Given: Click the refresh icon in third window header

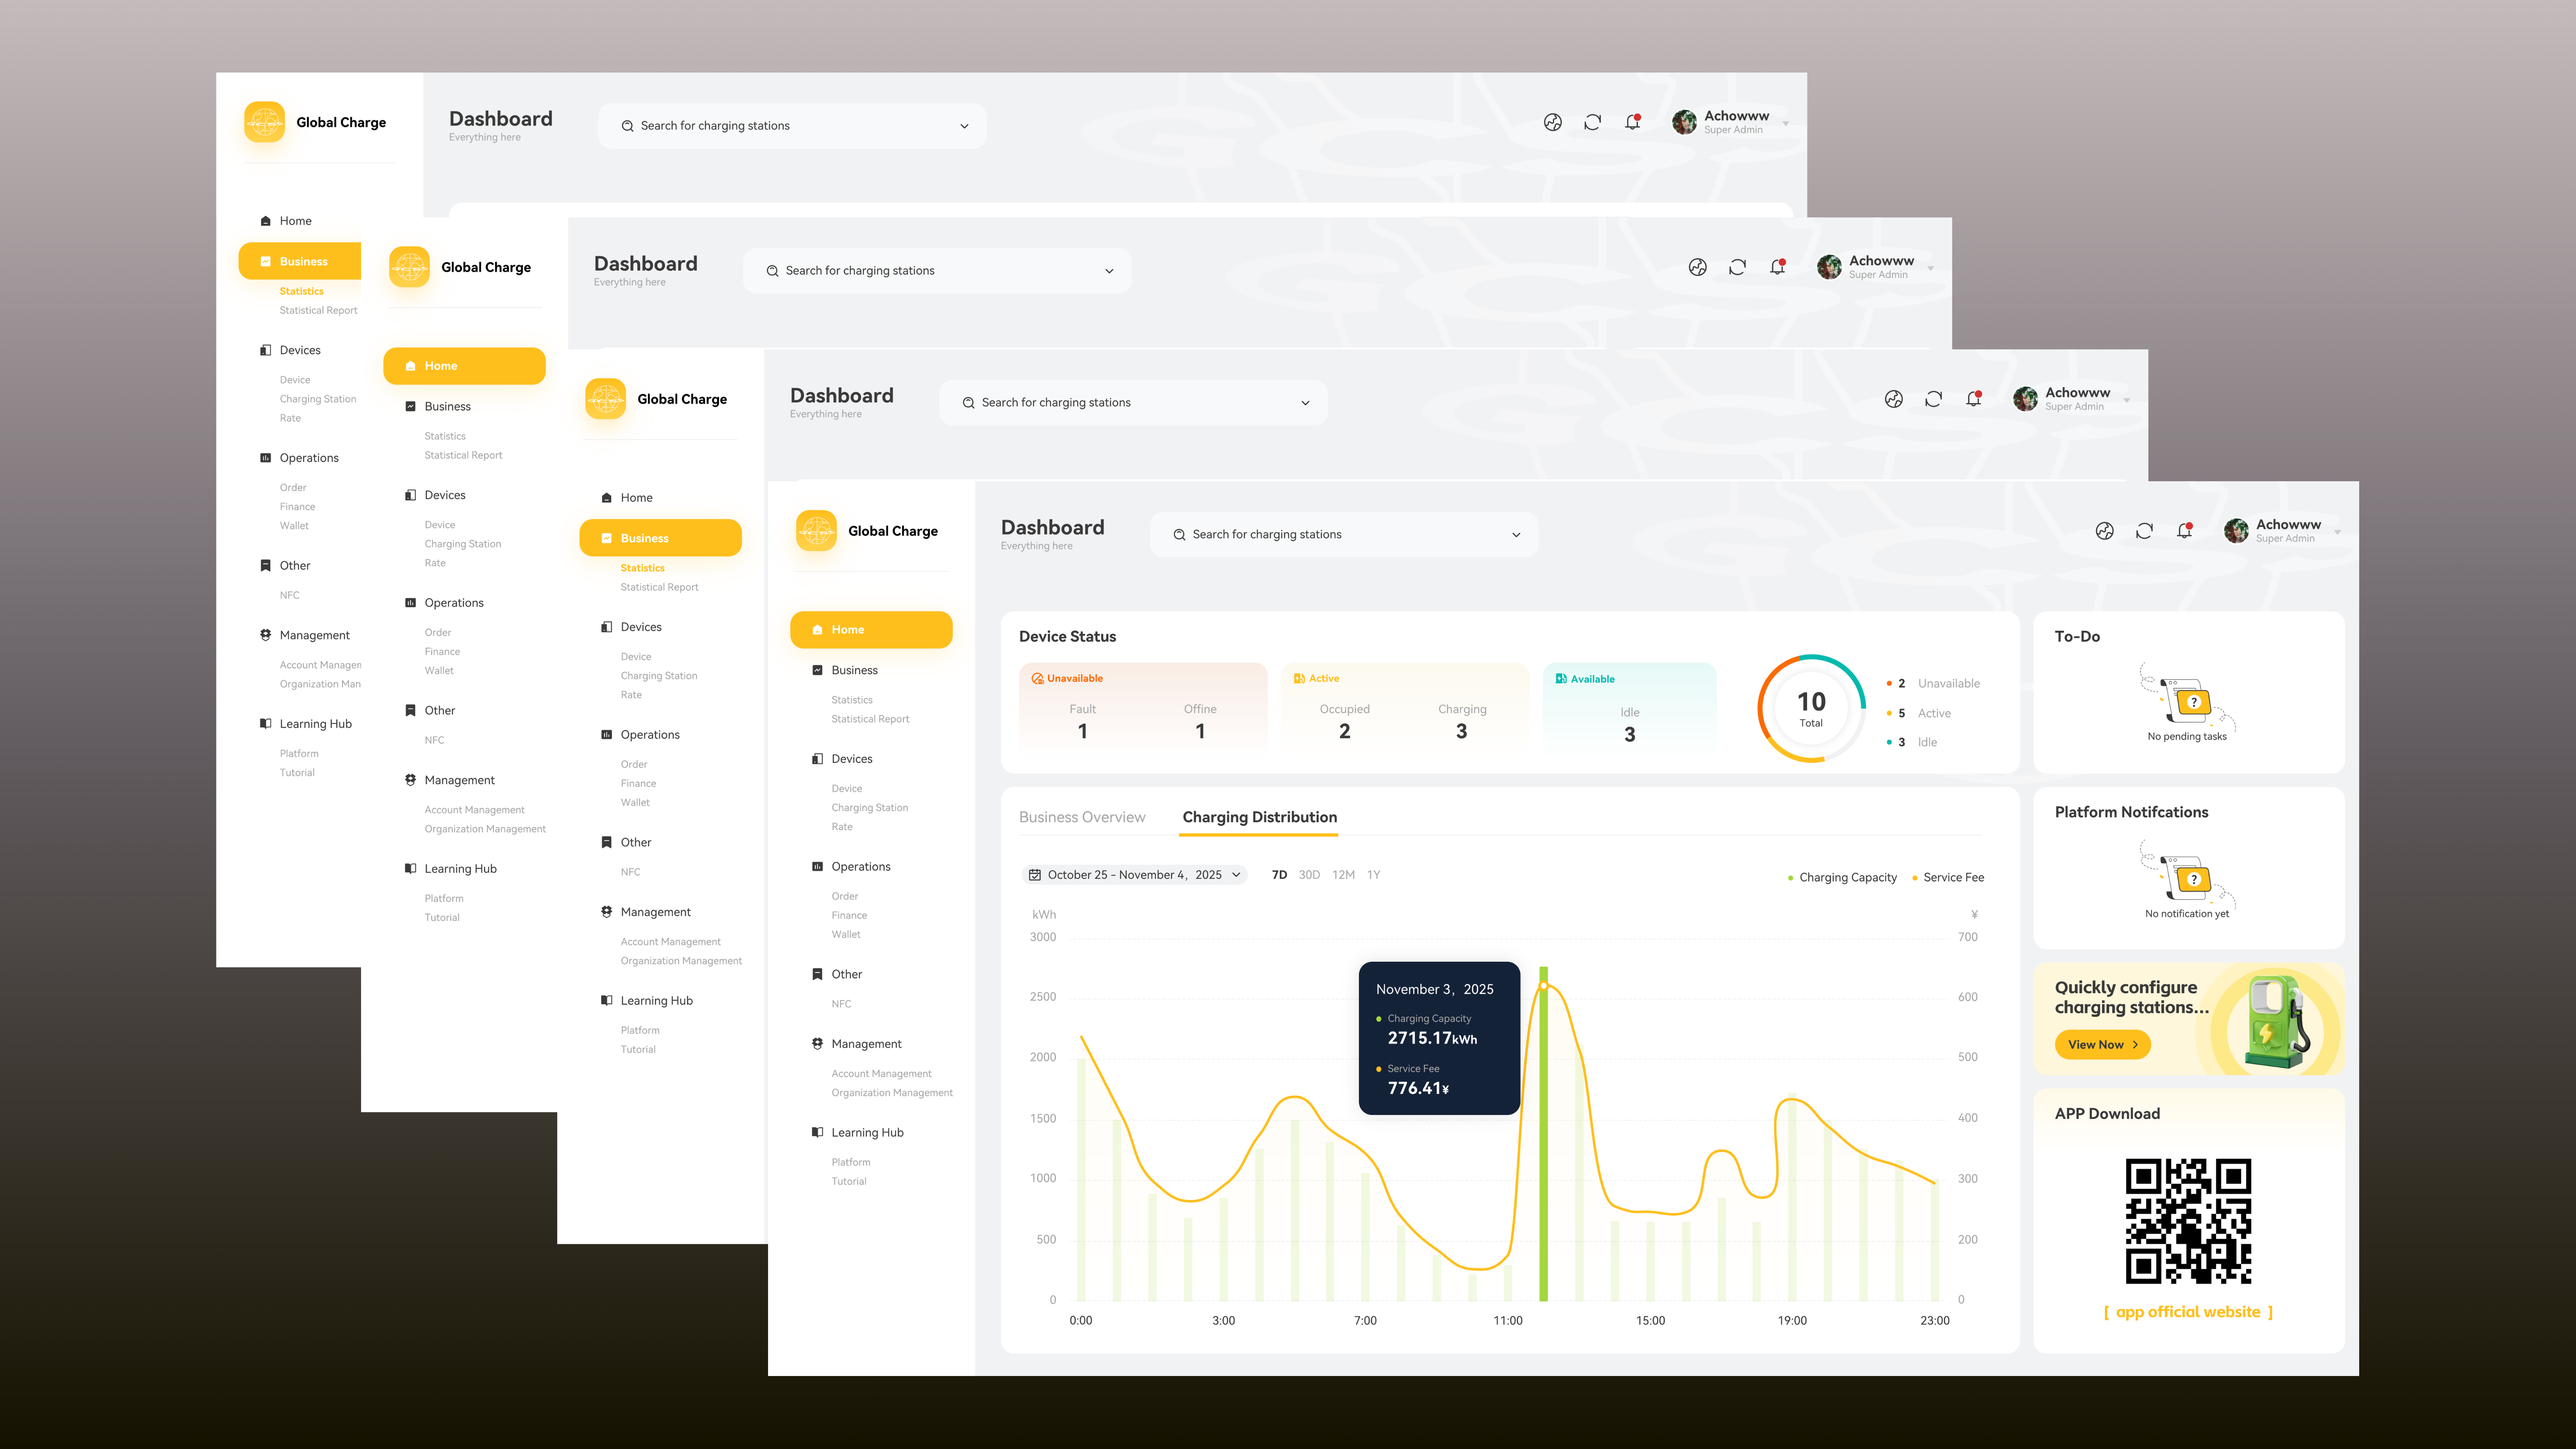Looking at the screenshot, I should [1933, 399].
